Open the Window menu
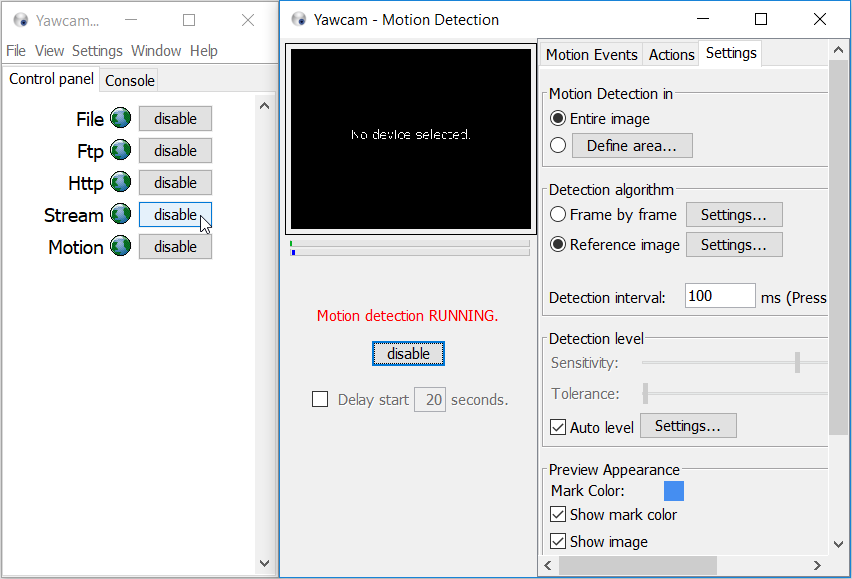The width and height of the screenshot is (852, 579). 156,51
